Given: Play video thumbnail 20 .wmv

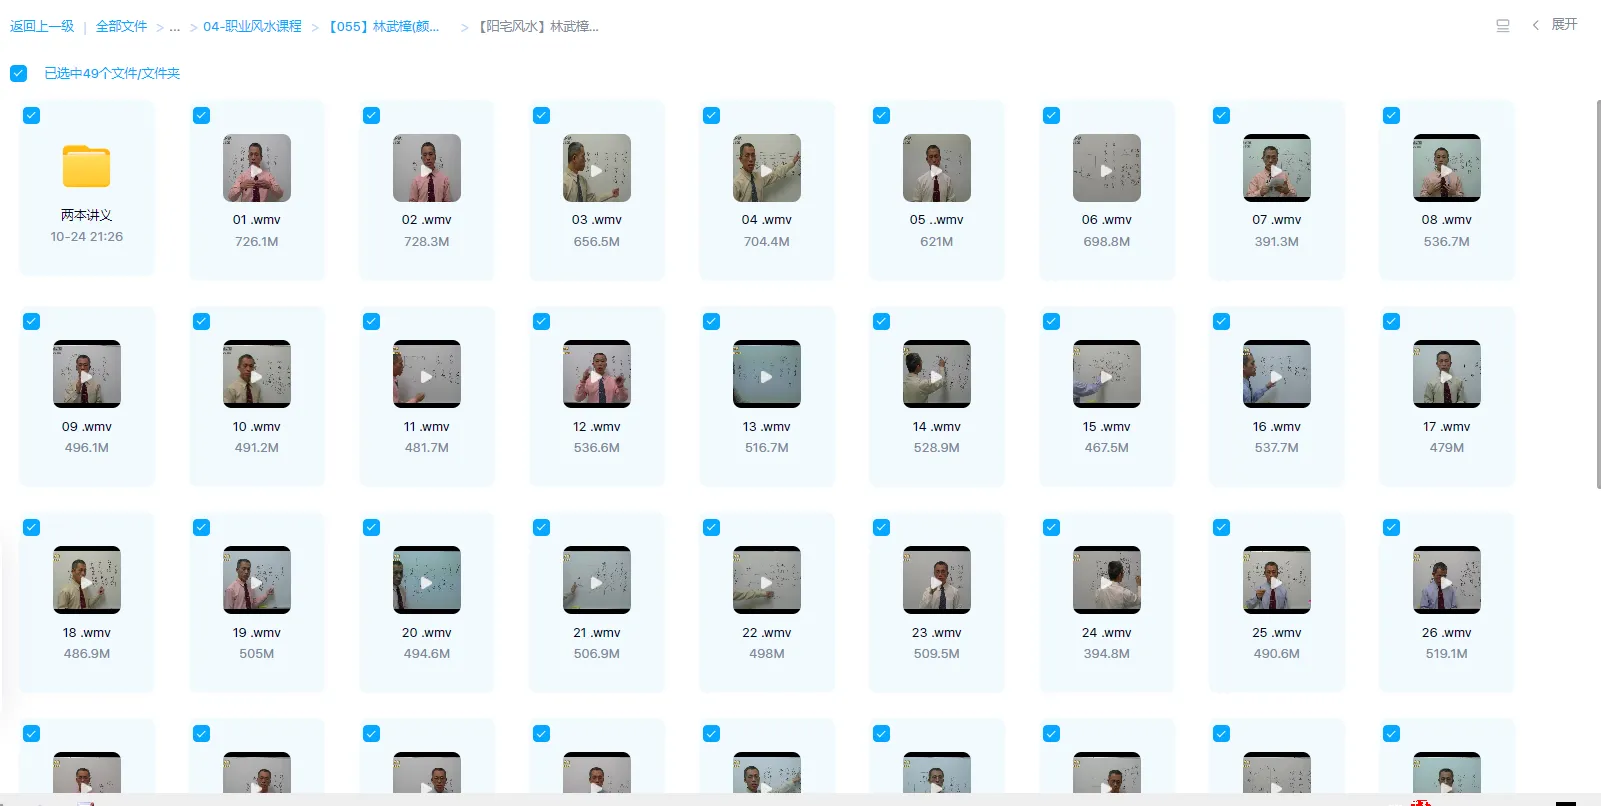Looking at the screenshot, I should 427,580.
